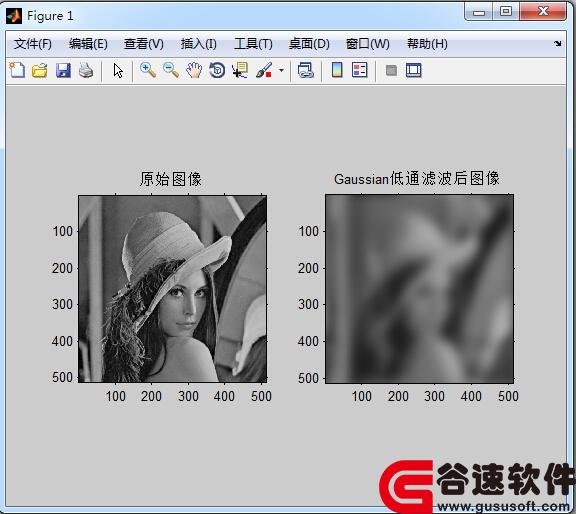Insert a colorbar from the toolbar
This screenshot has width=576, height=514.
(x=337, y=70)
